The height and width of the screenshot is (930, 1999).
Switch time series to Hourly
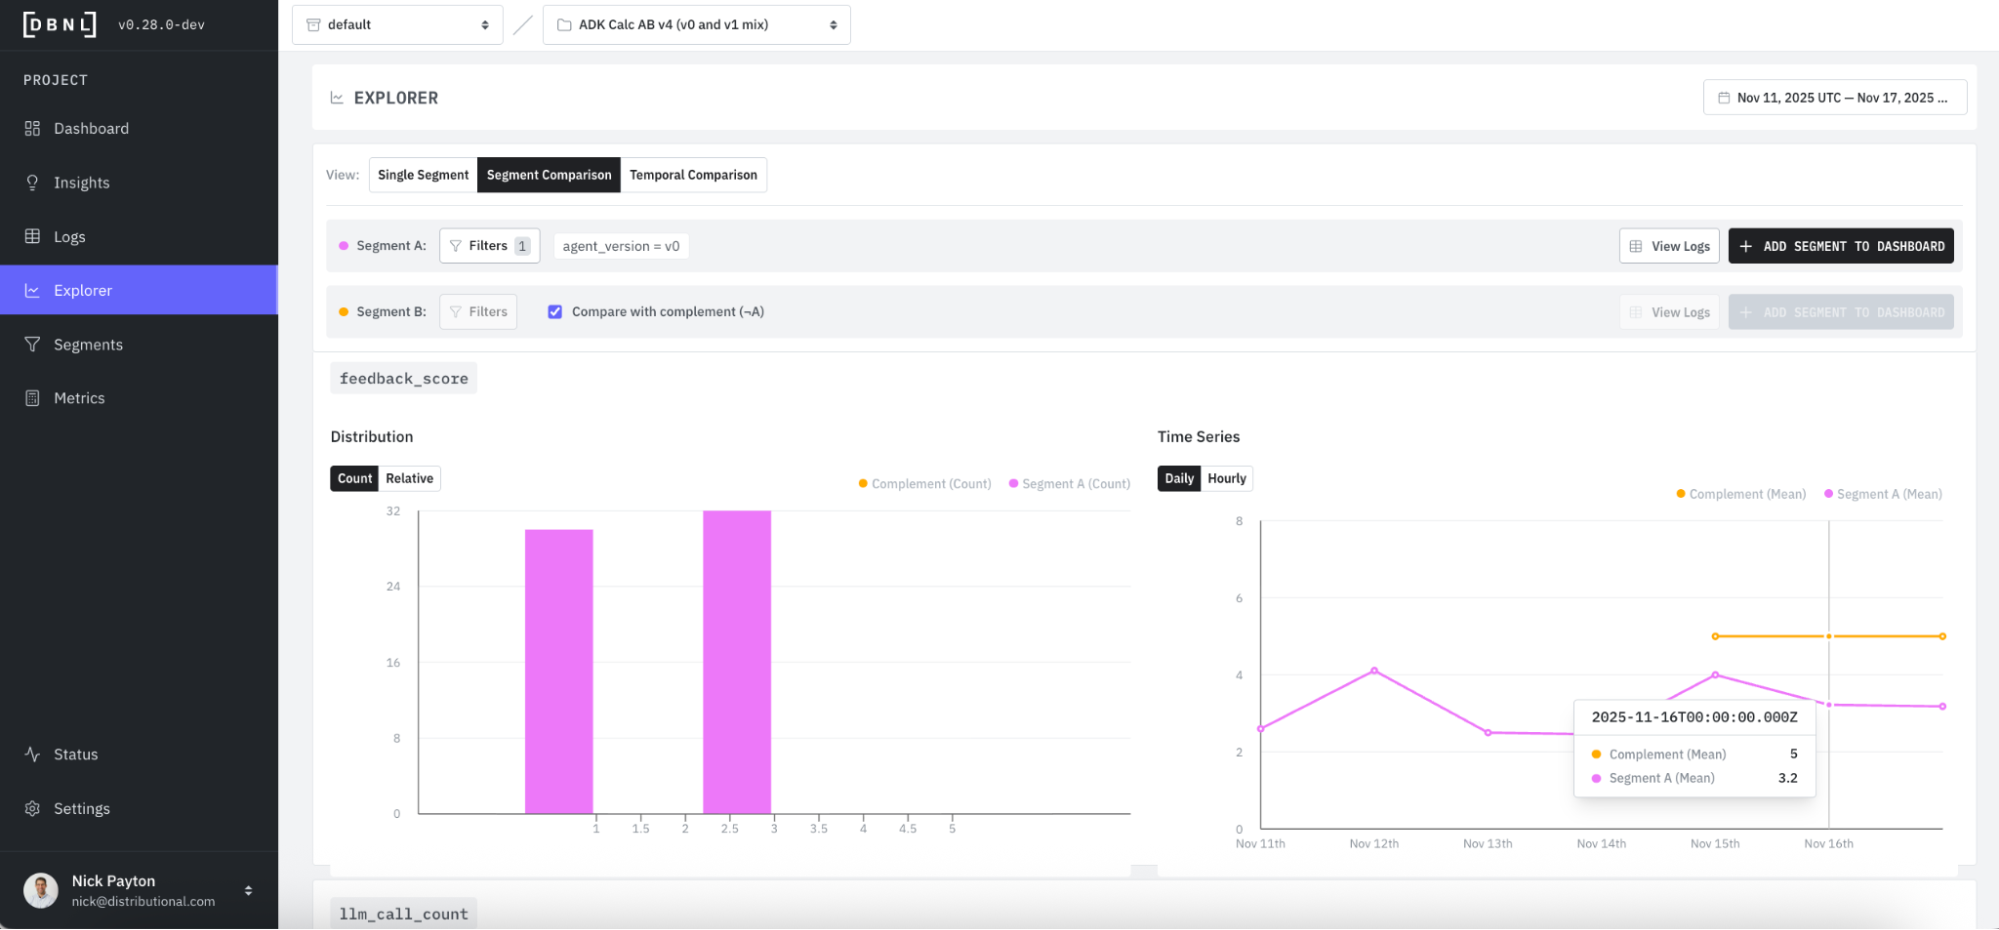(1226, 478)
